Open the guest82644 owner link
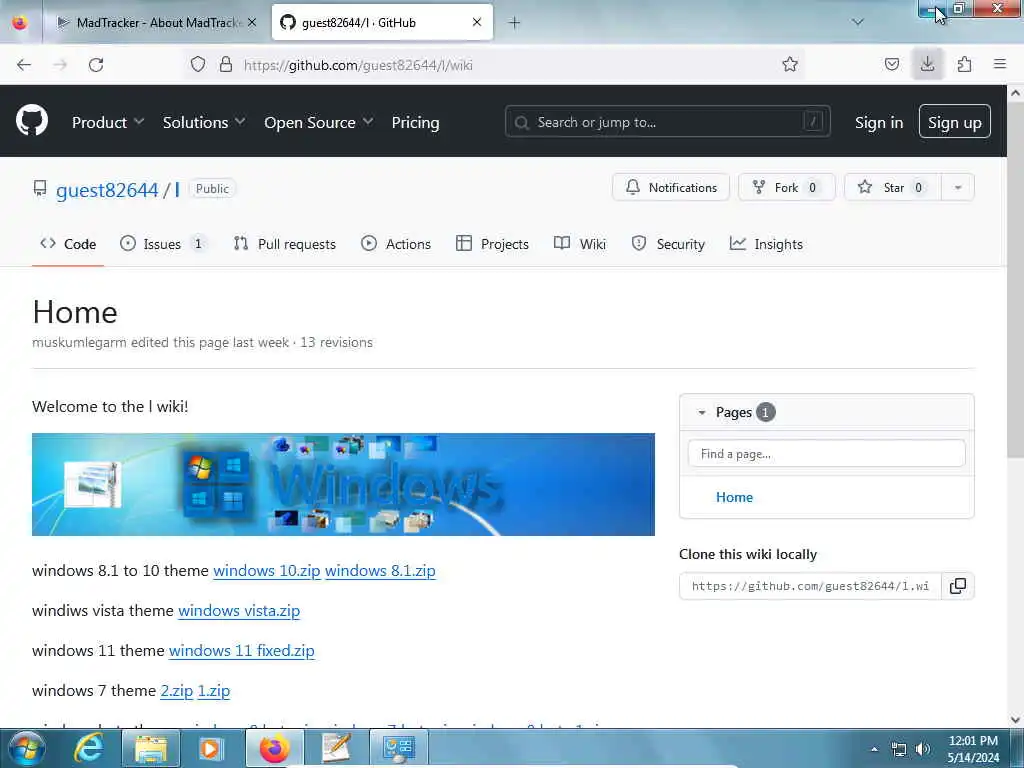 pyautogui.click(x=107, y=190)
